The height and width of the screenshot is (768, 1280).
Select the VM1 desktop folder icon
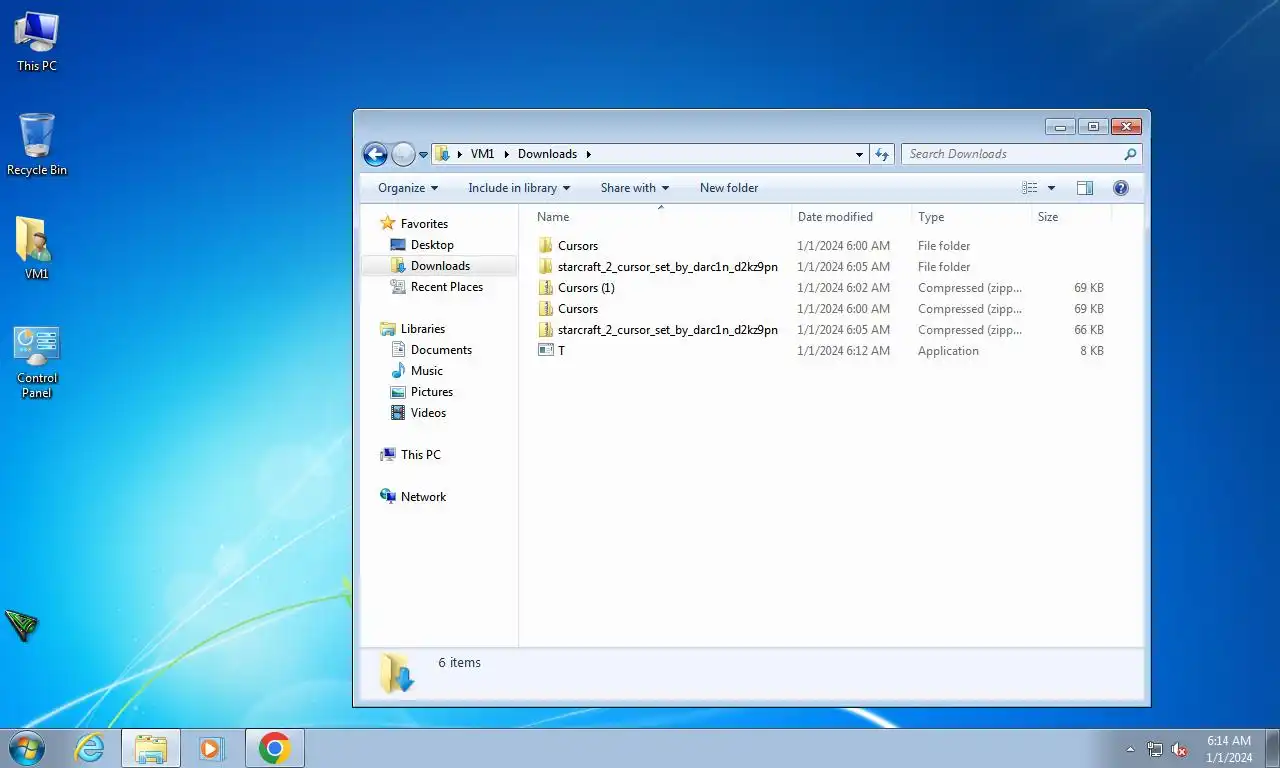(x=37, y=248)
